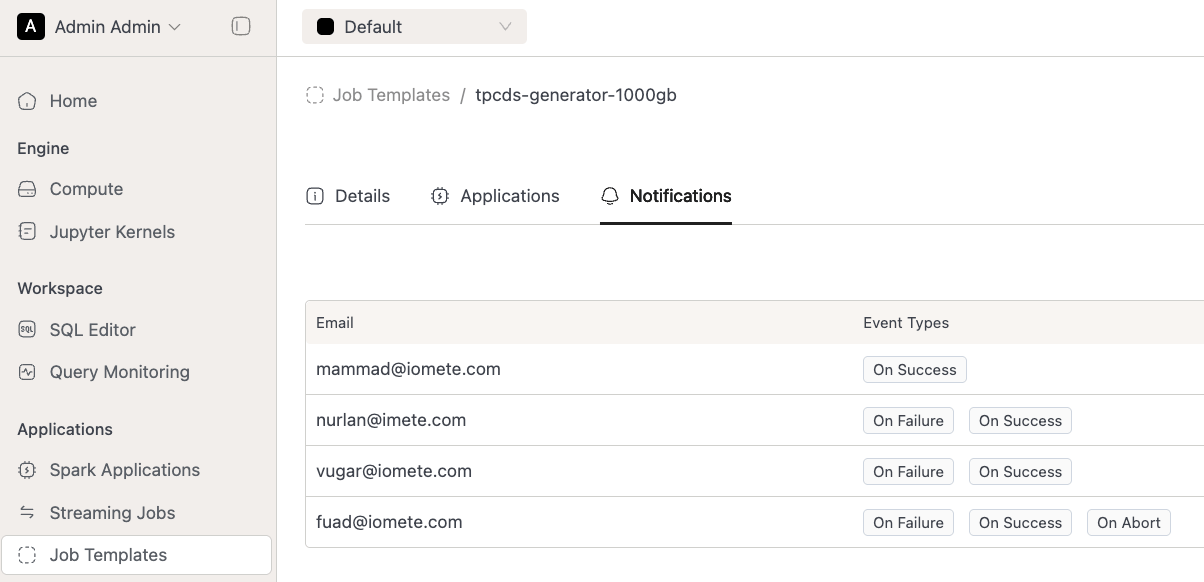Screen dimensions: 1204x582
Task: Click On Failure tag for nurlan@imete.com
Action: coord(909,421)
